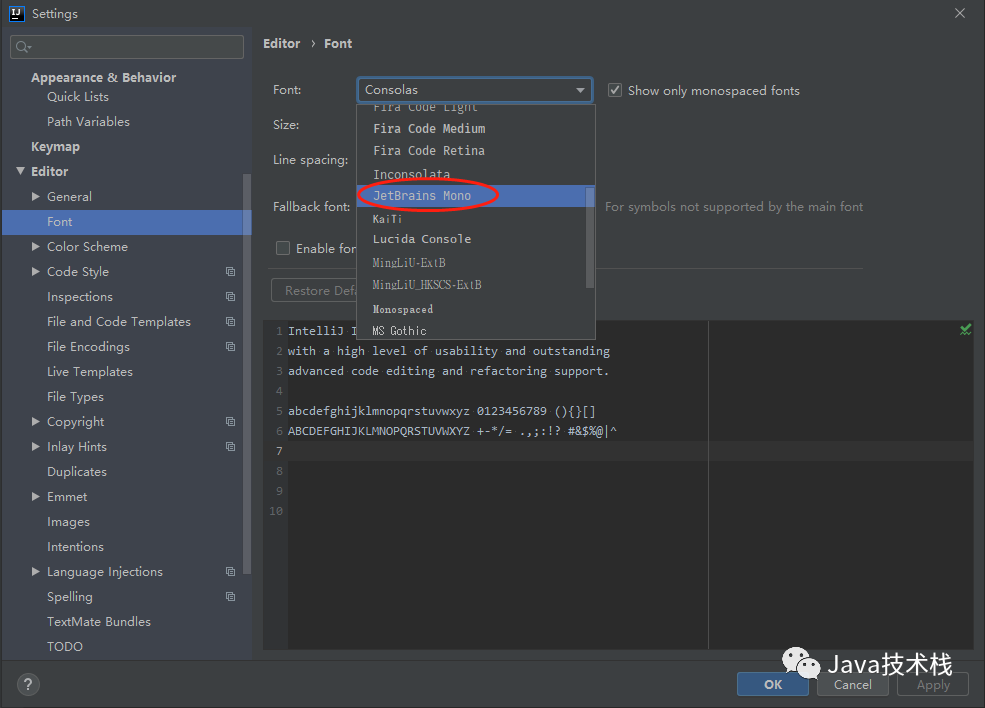Choose MS Gothic font option
985x708 pixels.
[x=476, y=330]
